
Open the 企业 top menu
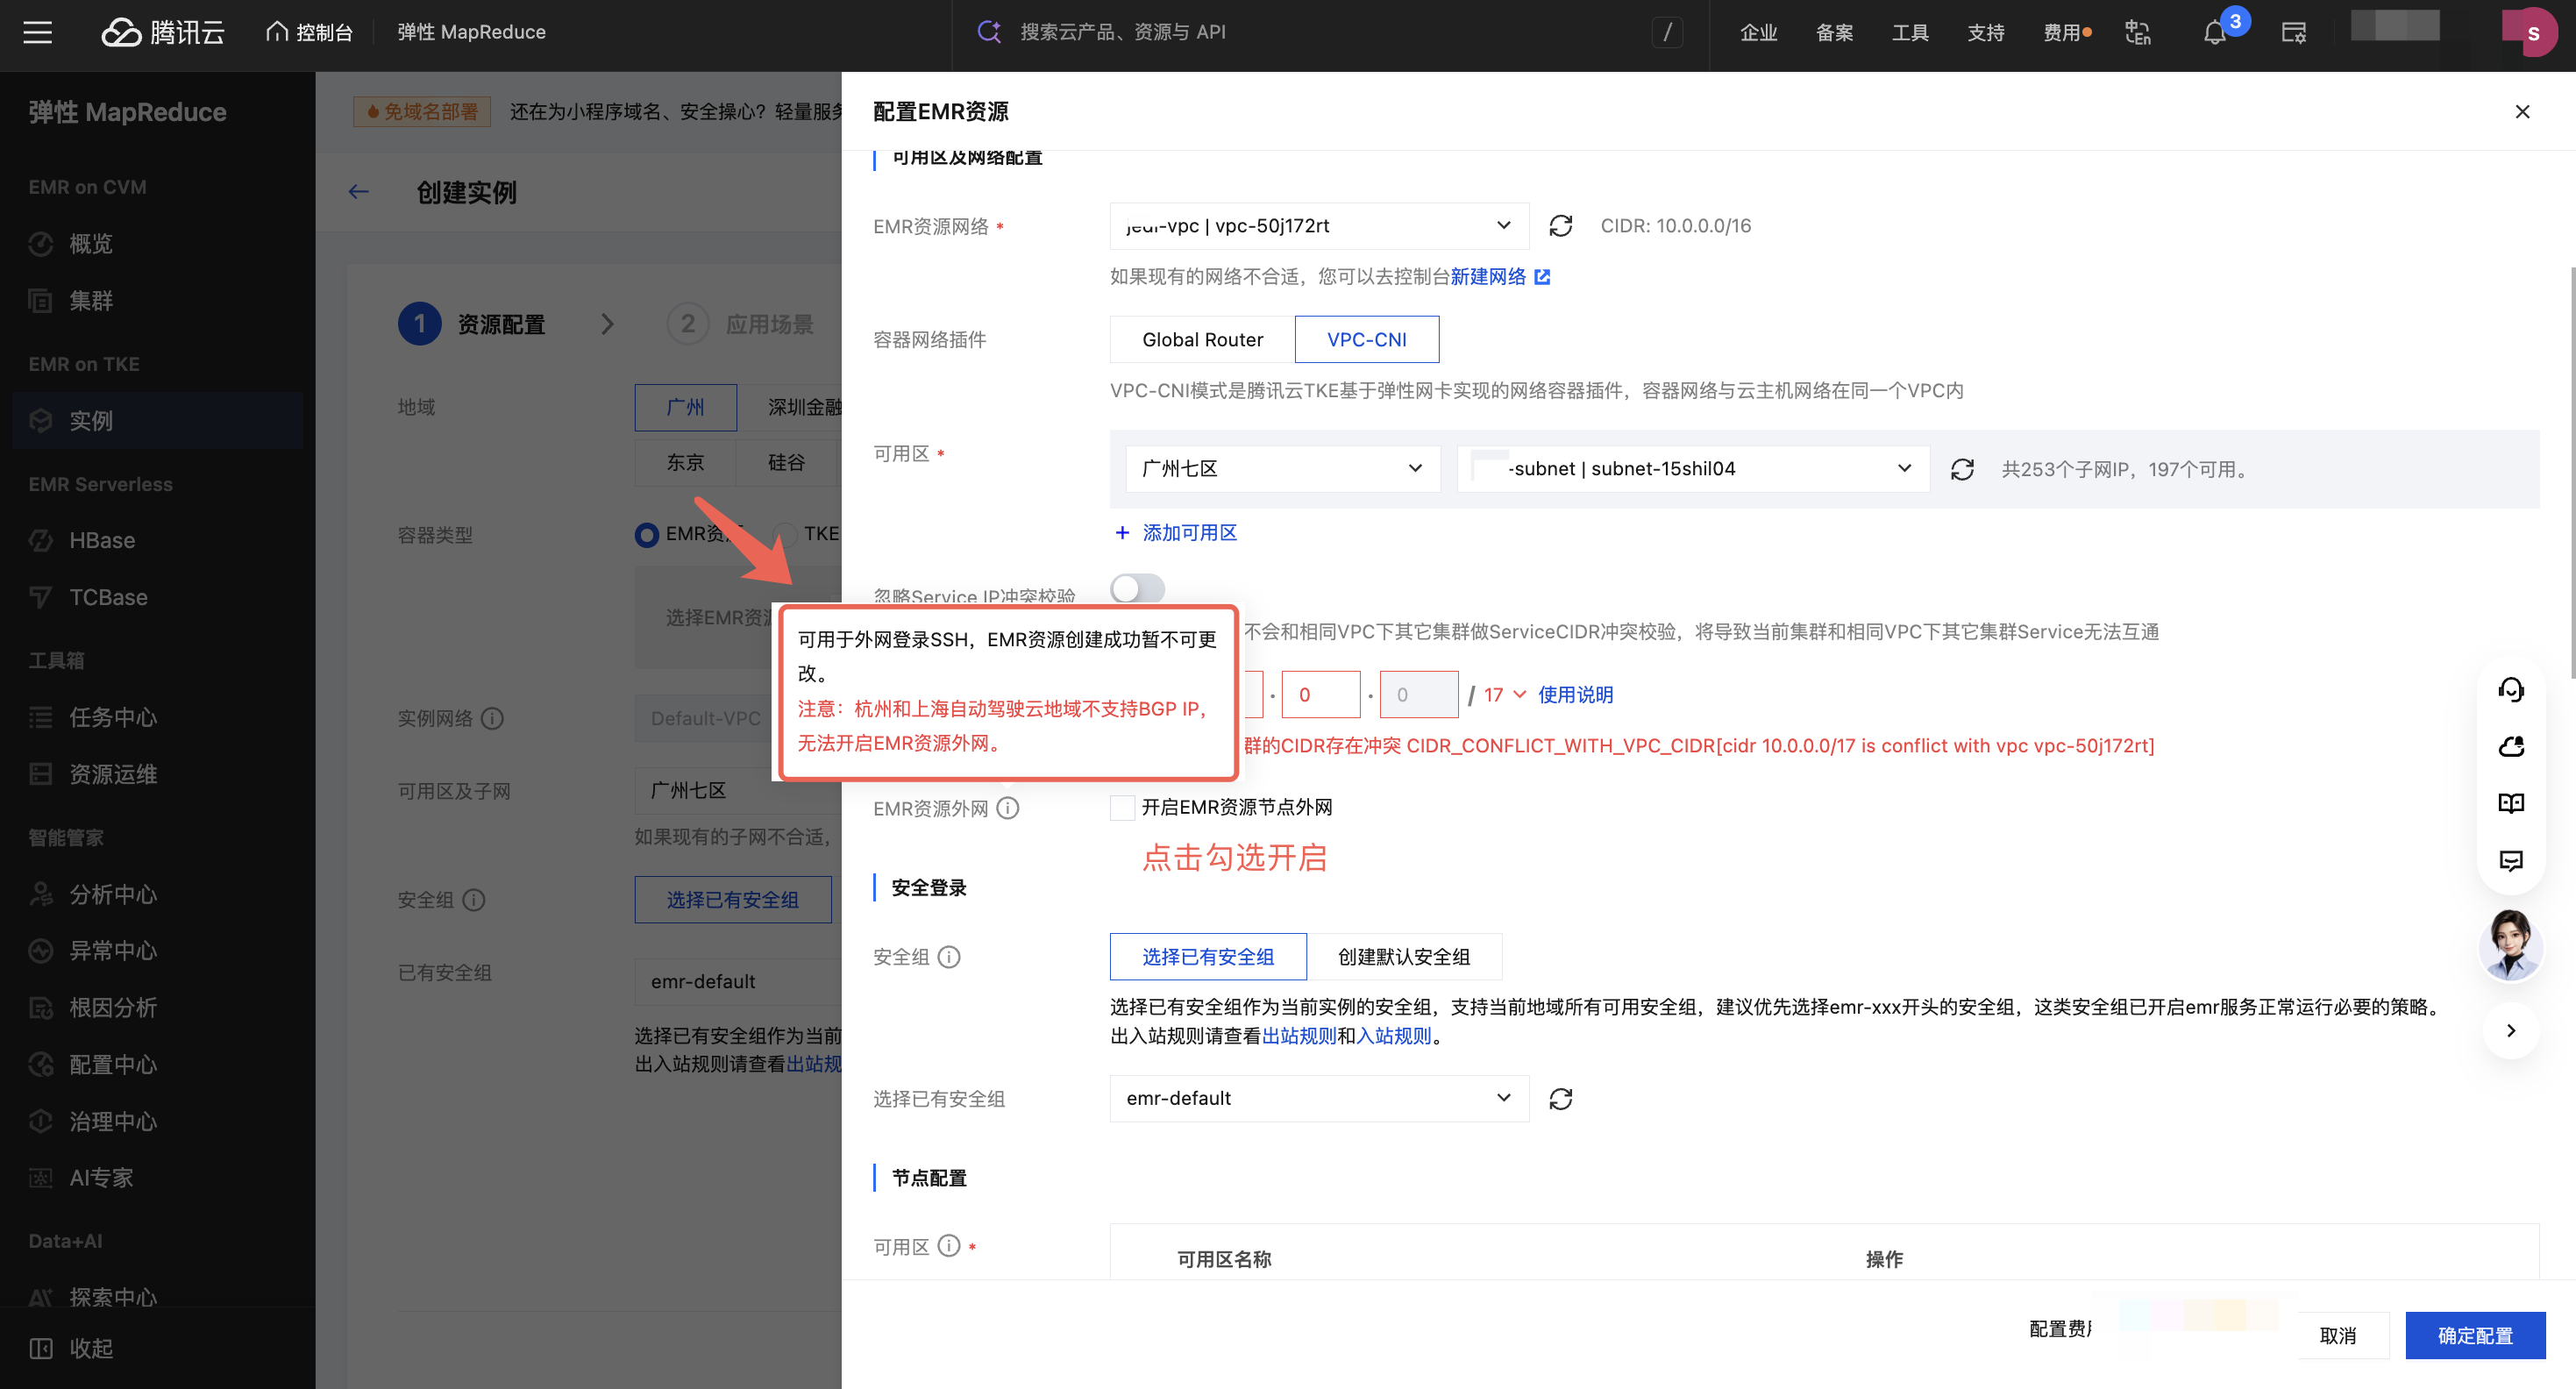point(1759,32)
